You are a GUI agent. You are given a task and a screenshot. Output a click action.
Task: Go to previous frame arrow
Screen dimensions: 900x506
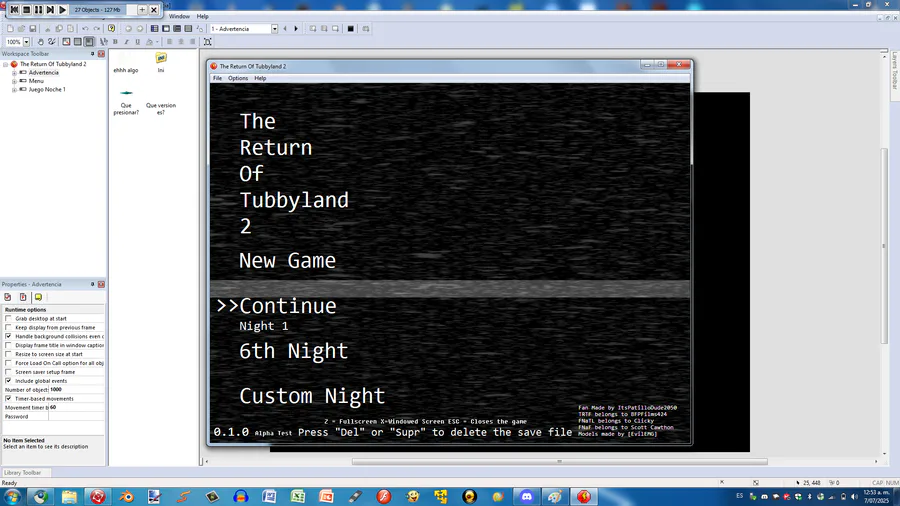285,29
